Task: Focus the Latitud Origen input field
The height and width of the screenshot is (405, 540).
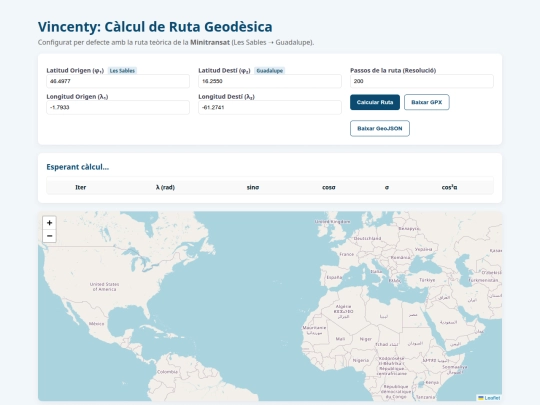Action: [118, 81]
